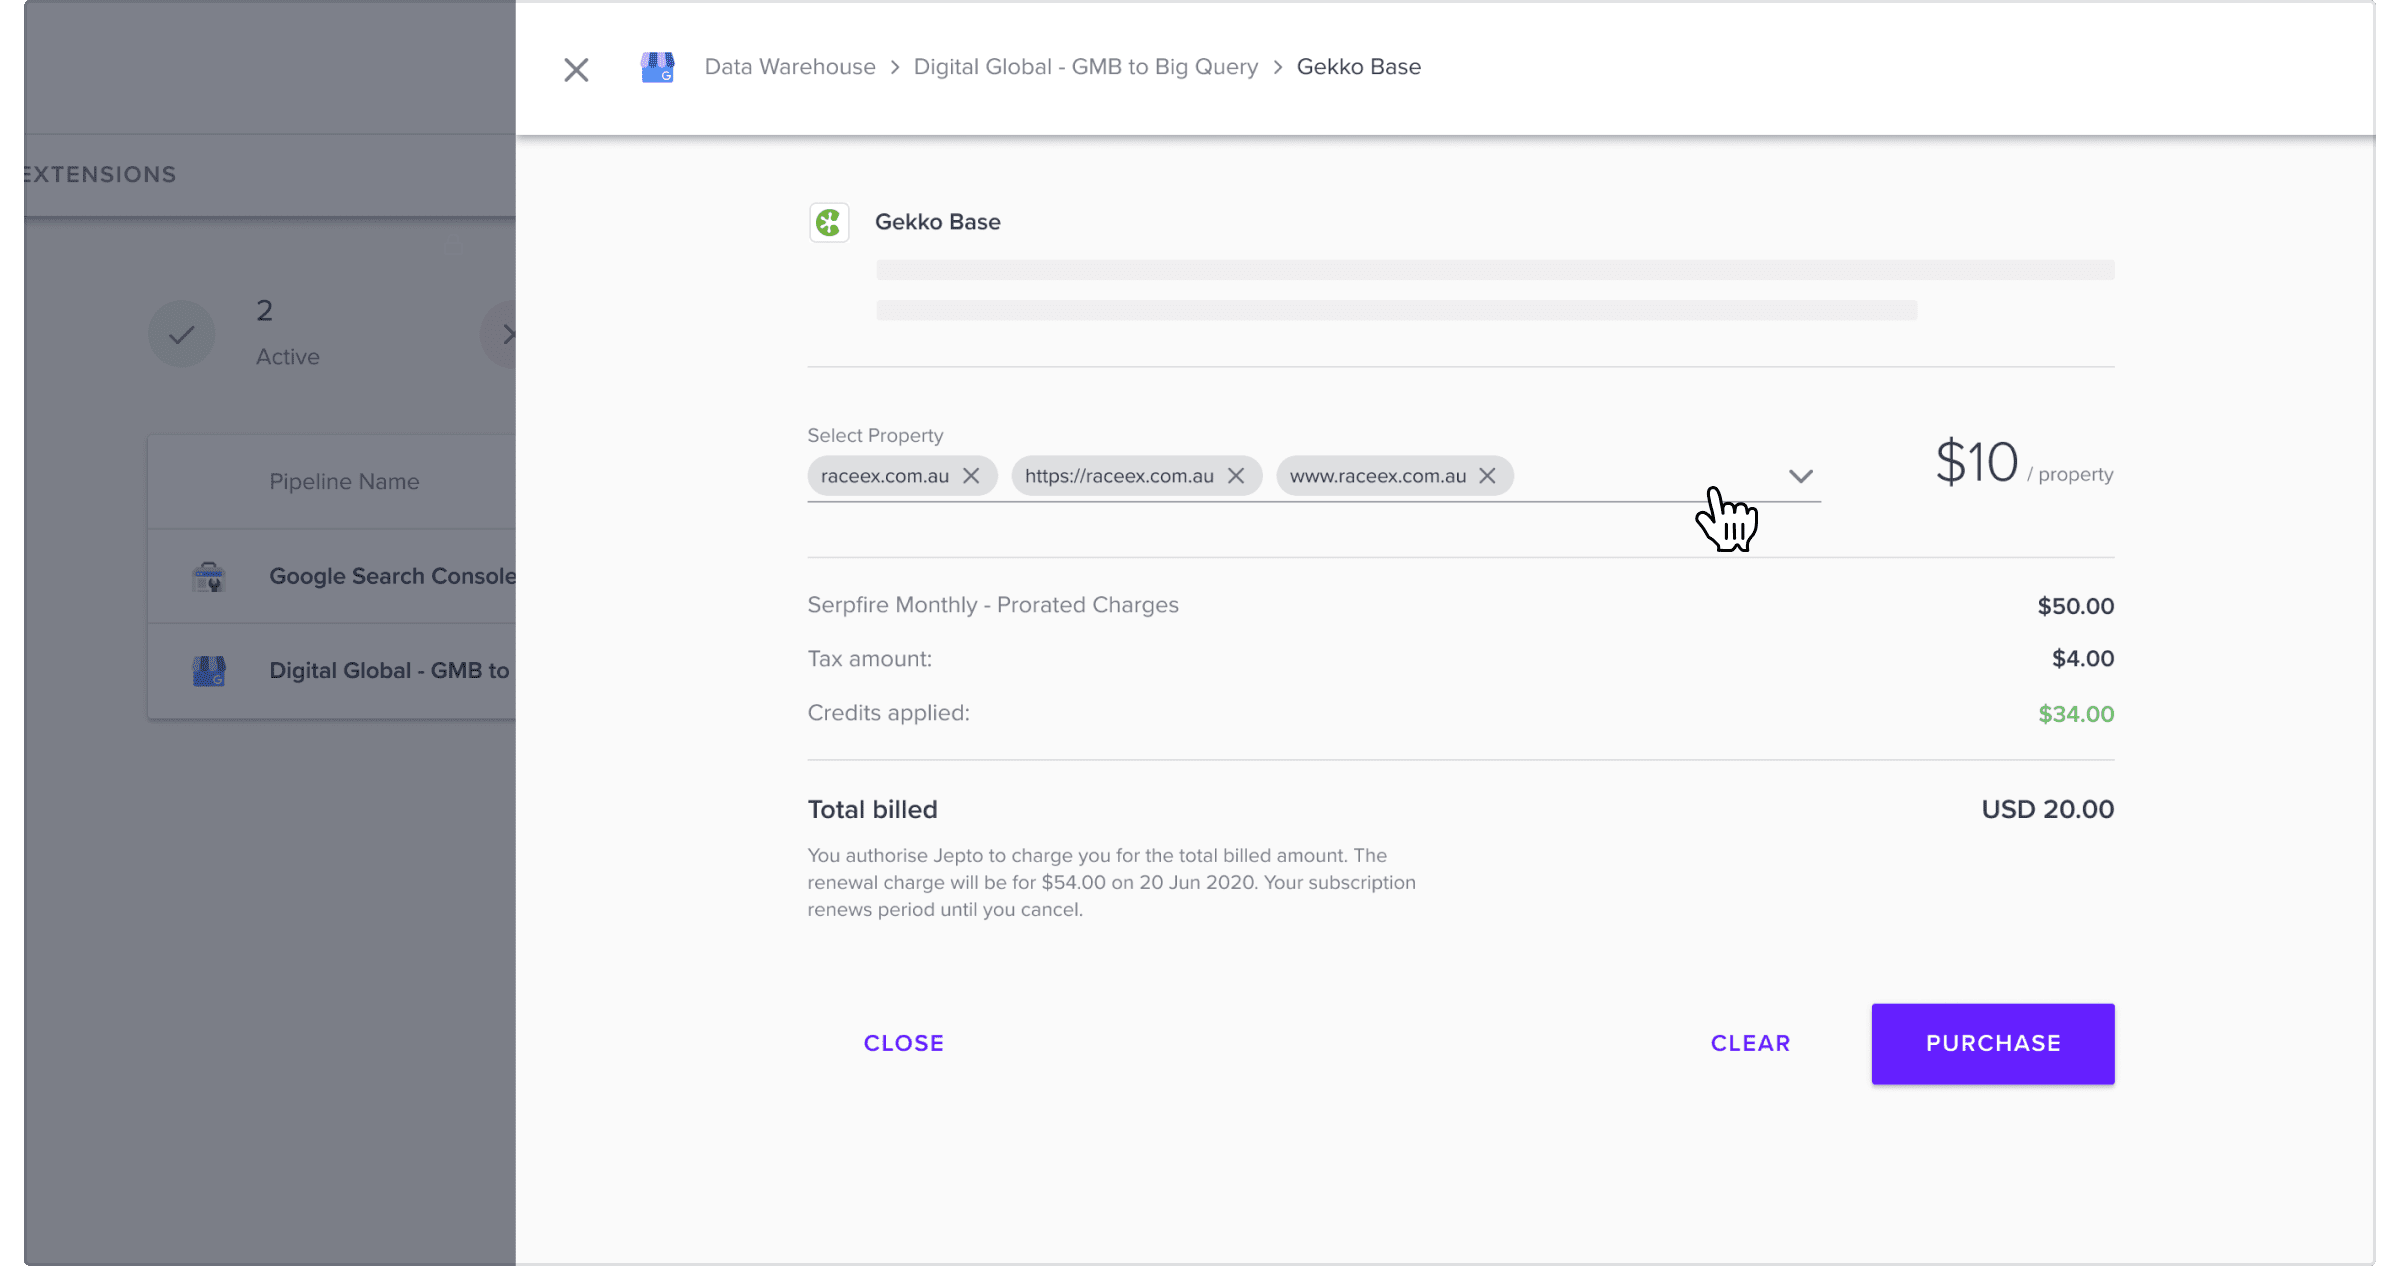2400x1266 pixels.
Task: Click the EXTENSIONS tab in background
Action: click(100, 174)
